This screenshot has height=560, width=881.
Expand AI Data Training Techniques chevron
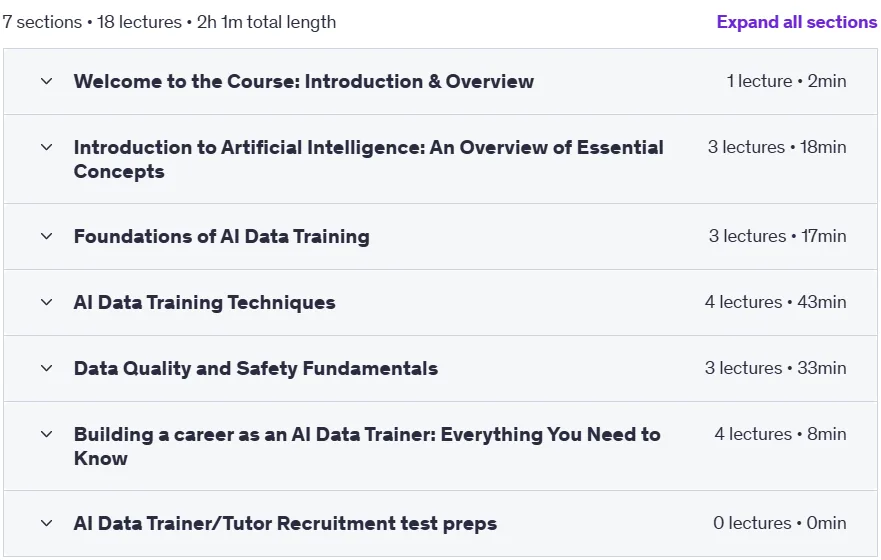coord(47,303)
